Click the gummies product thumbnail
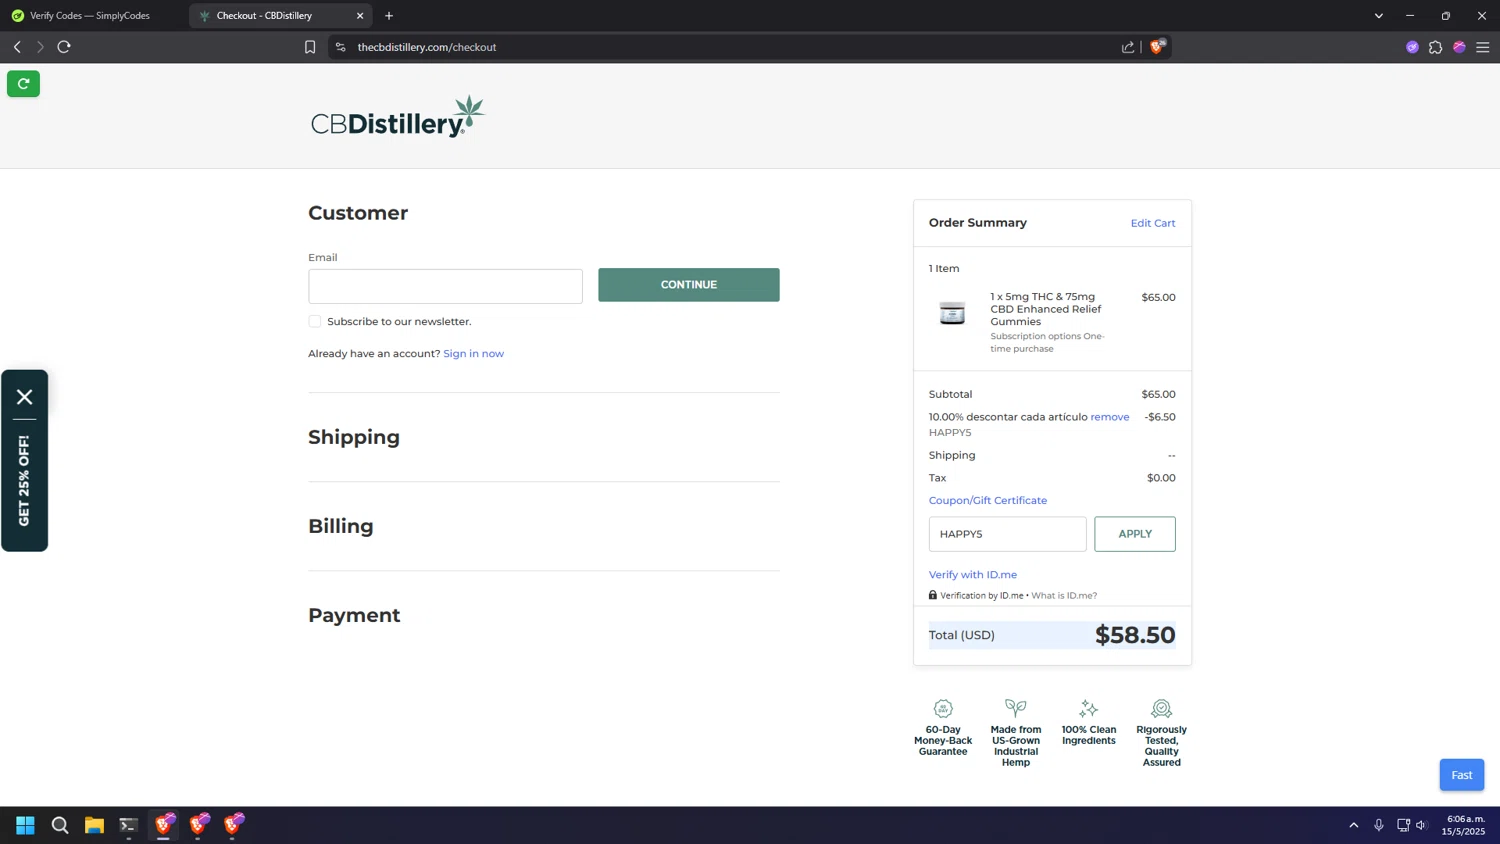1500x844 pixels. coord(952,313)
